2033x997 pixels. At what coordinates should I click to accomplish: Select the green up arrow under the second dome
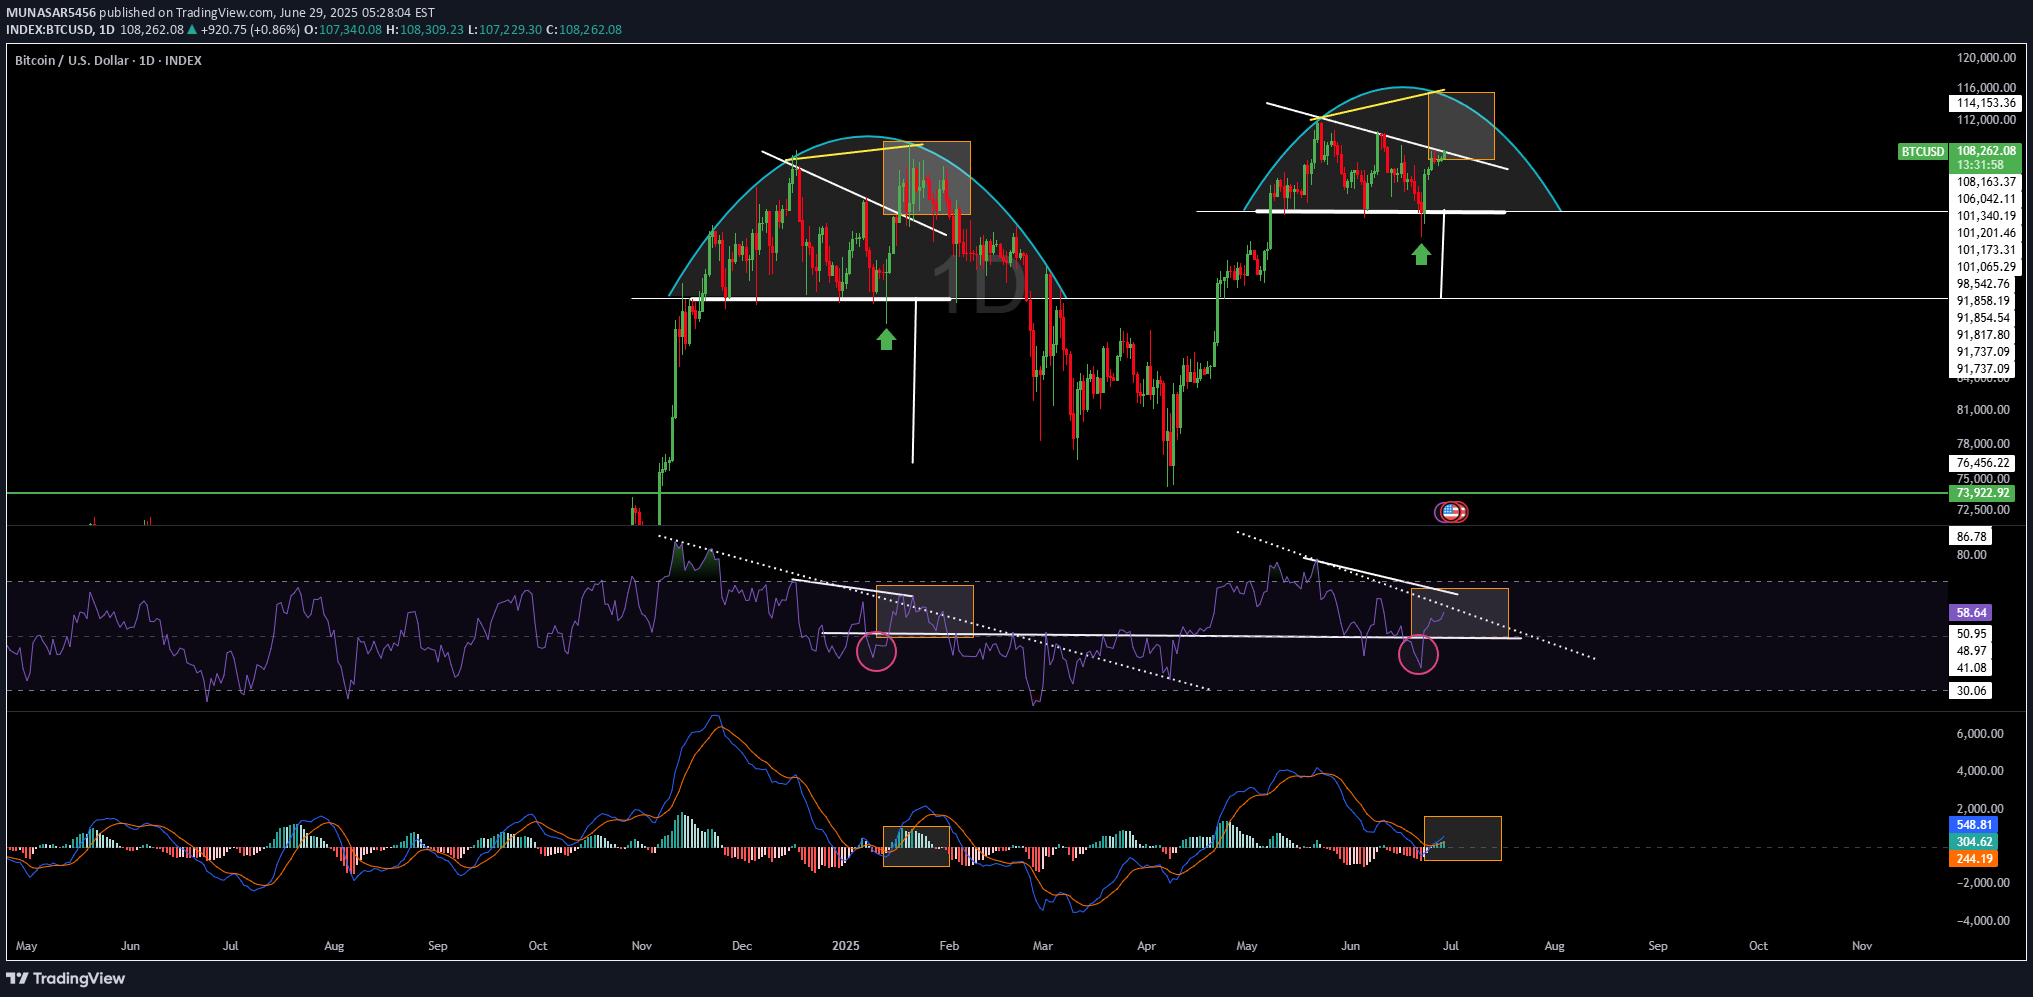[1421, 254]
